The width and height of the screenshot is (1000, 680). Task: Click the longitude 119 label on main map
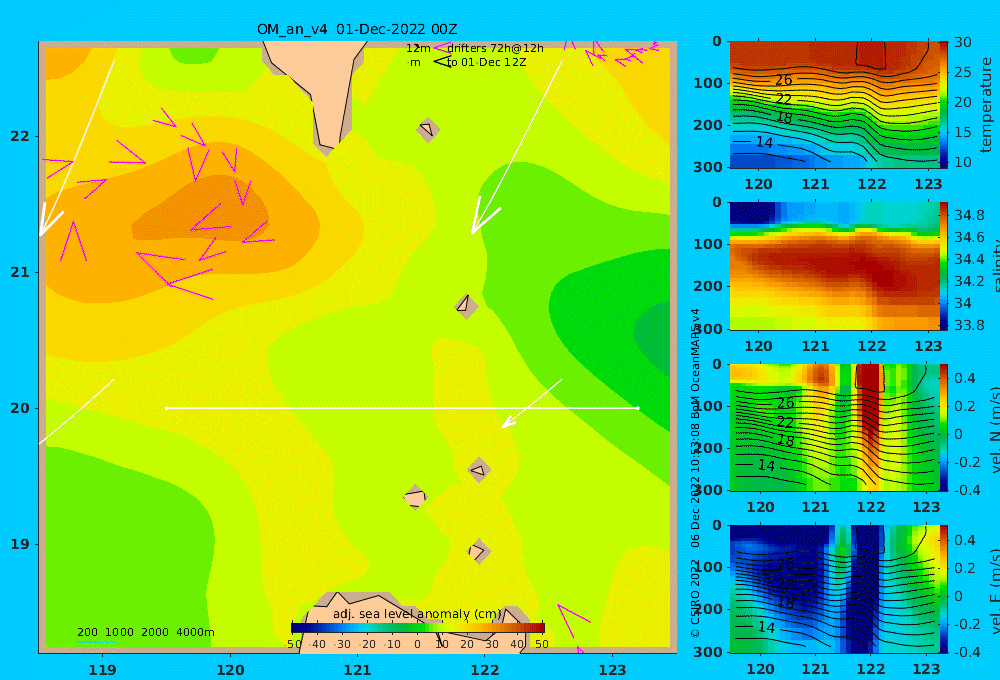(x=102, y=670)
